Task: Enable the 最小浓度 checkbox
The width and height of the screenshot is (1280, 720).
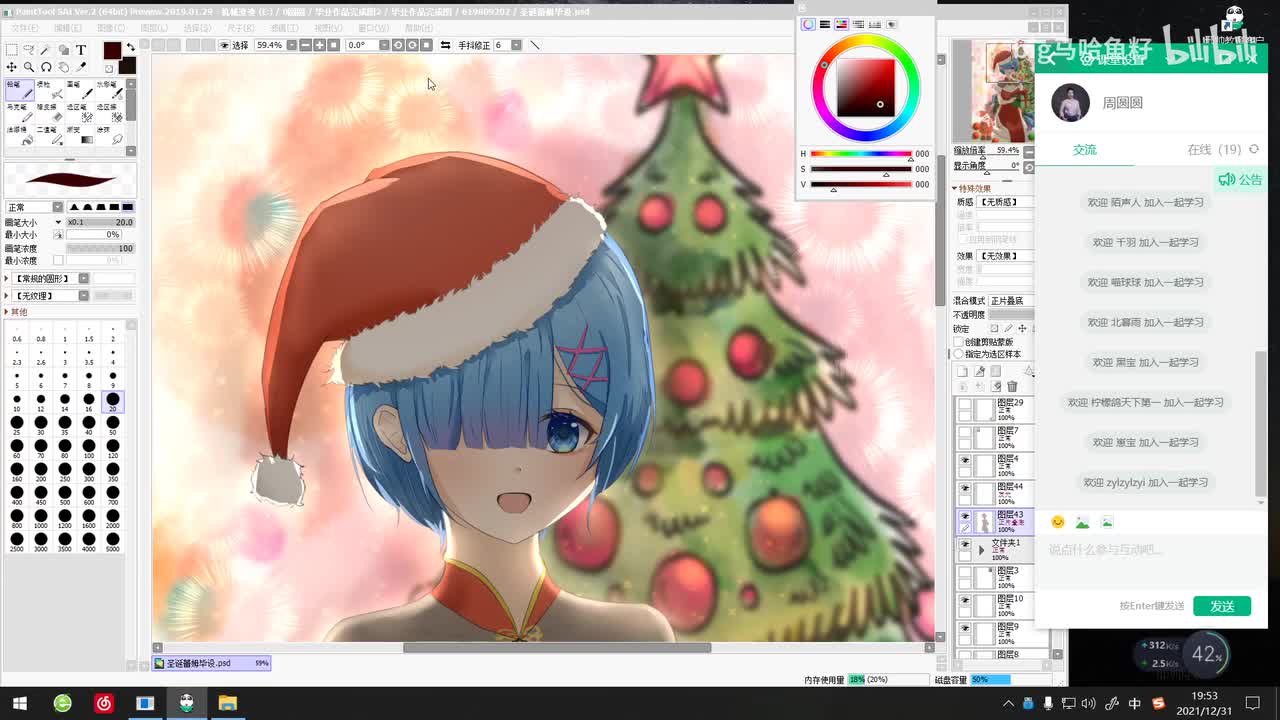Action: [59, 260]
